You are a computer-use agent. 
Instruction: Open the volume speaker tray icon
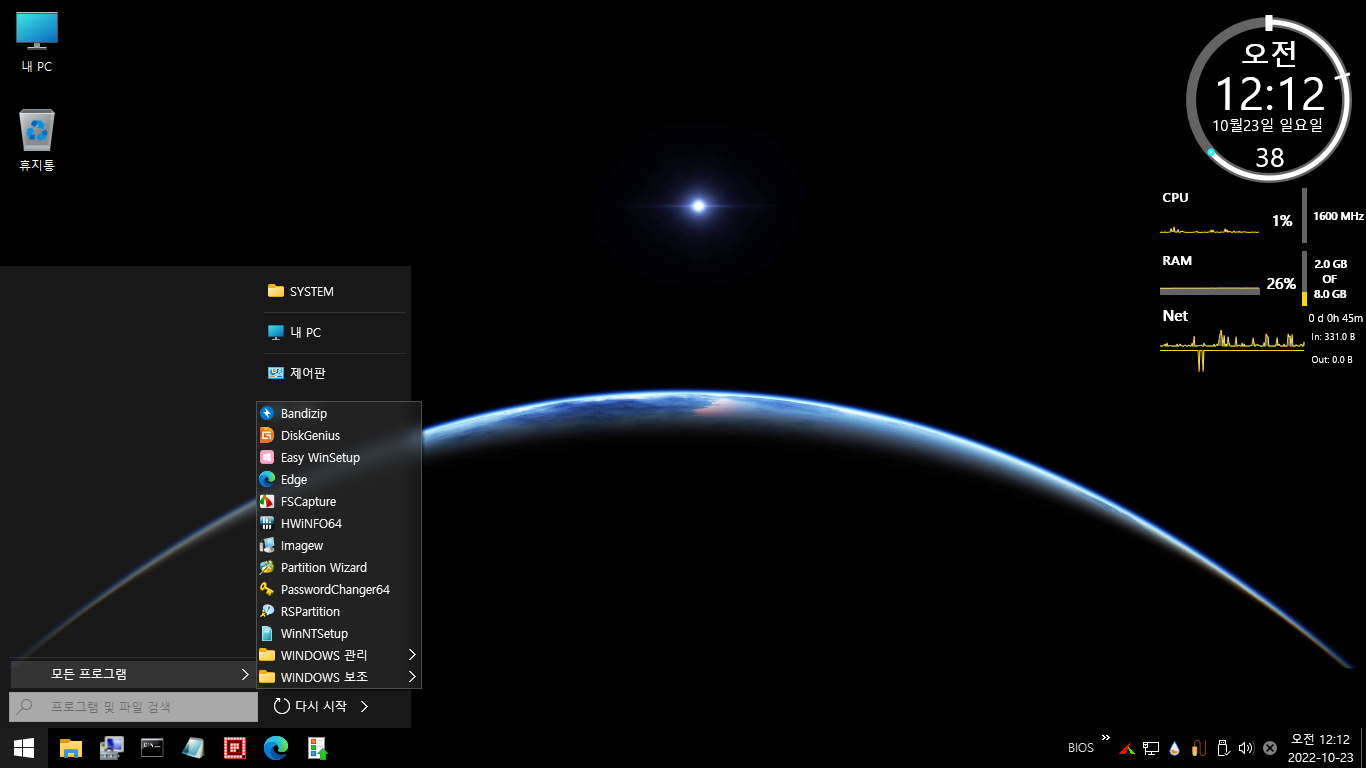click(1246, 748)
